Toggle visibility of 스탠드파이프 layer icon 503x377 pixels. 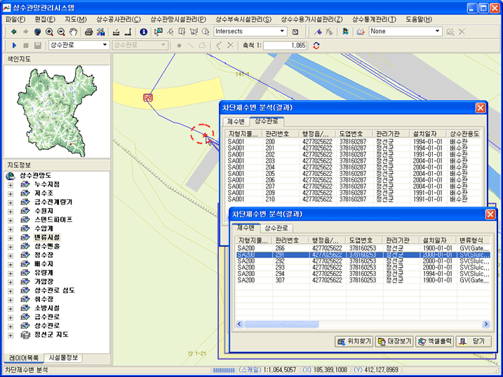click(x=25, y=220)
